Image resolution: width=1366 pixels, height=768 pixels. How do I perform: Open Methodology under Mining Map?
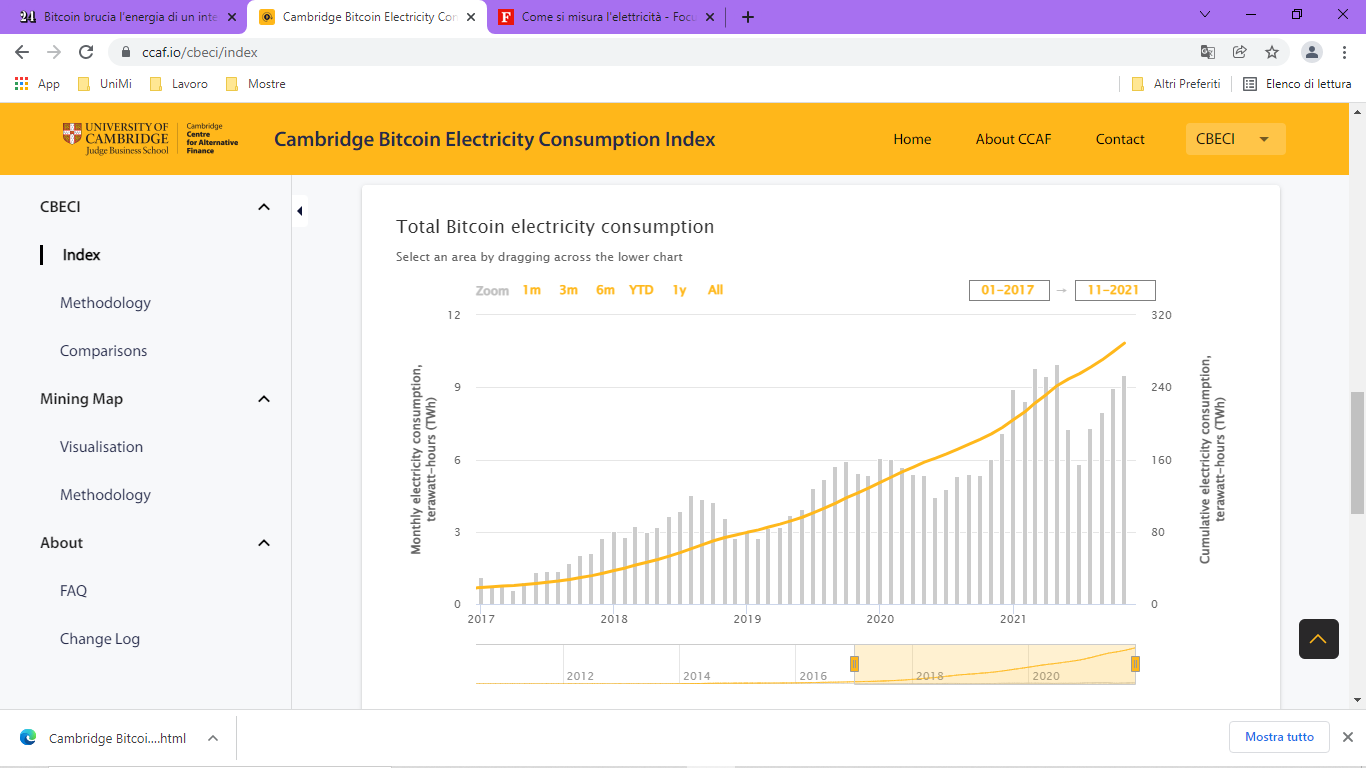(x=105, y=495)
